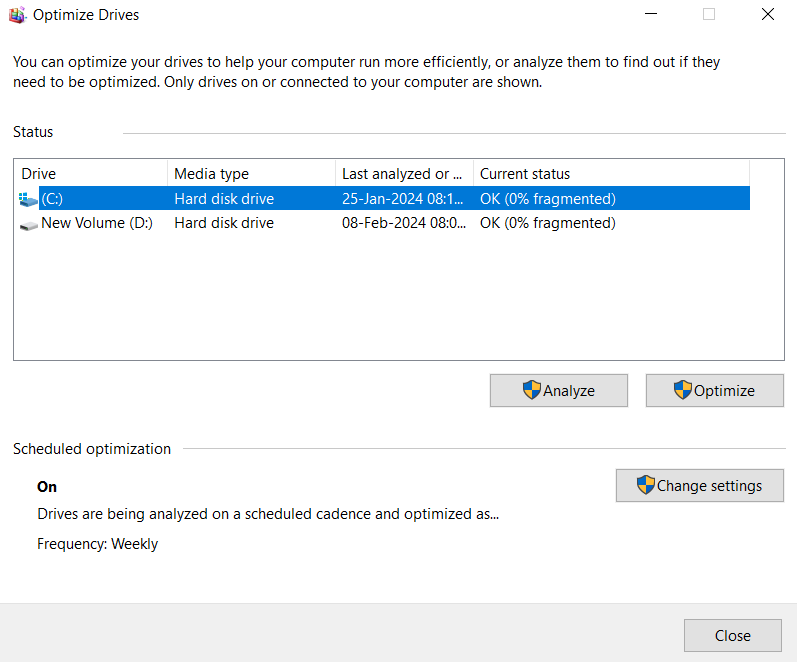Image resolution: width=797 pixels, height=662 pixels.
Task: Close the window using the X
Action: point(768,14)
